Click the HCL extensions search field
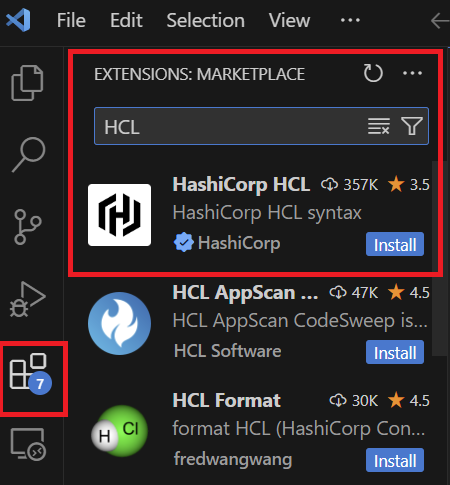Viewport: 450px width, 485px height. 230,126
